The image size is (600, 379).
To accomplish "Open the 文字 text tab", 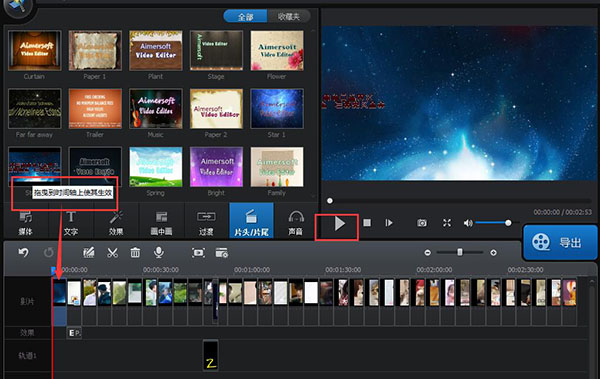I will (x=71, y=223).
